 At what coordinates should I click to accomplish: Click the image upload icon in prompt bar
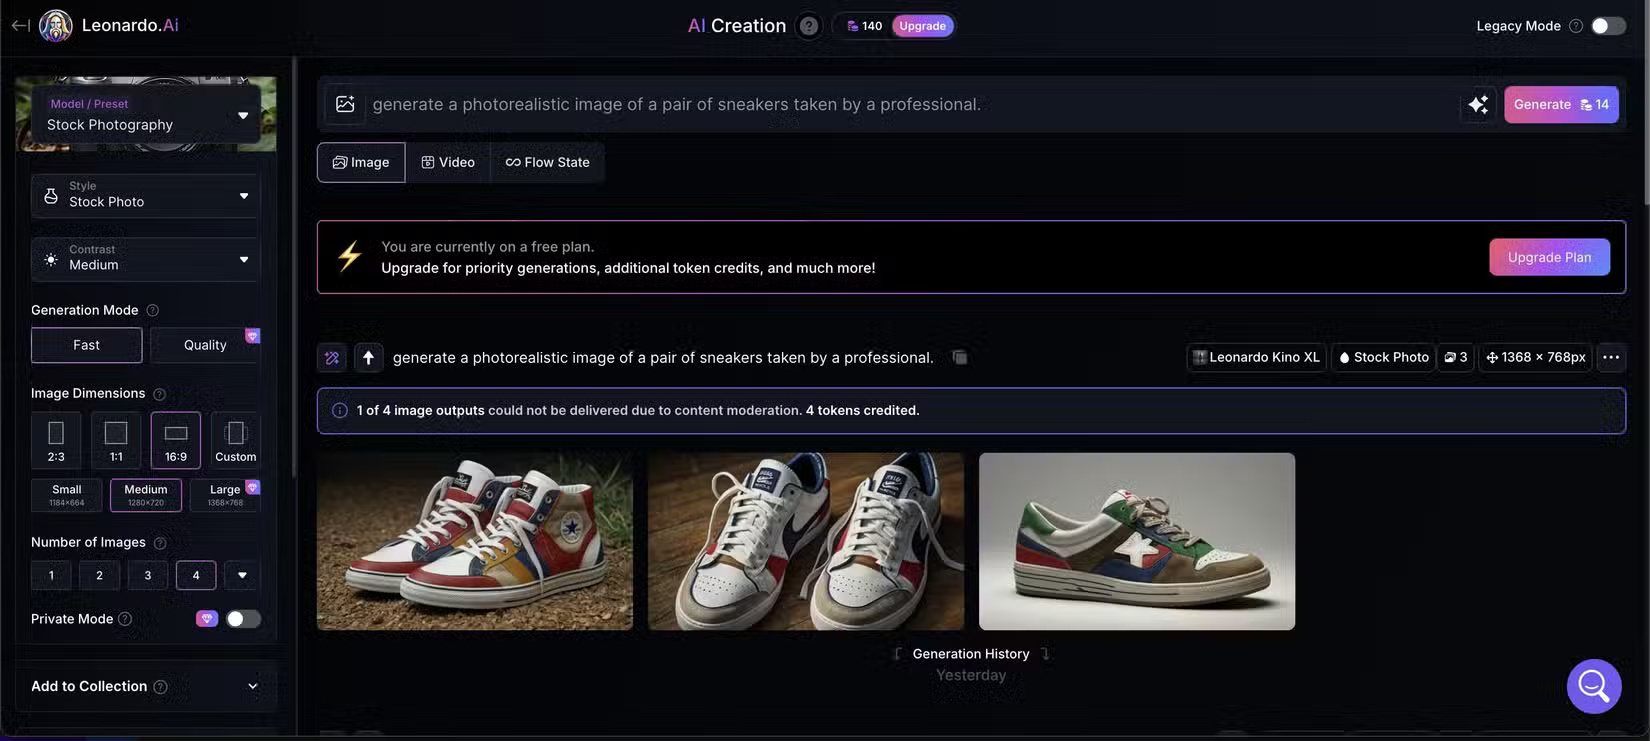tap(345, 104)
